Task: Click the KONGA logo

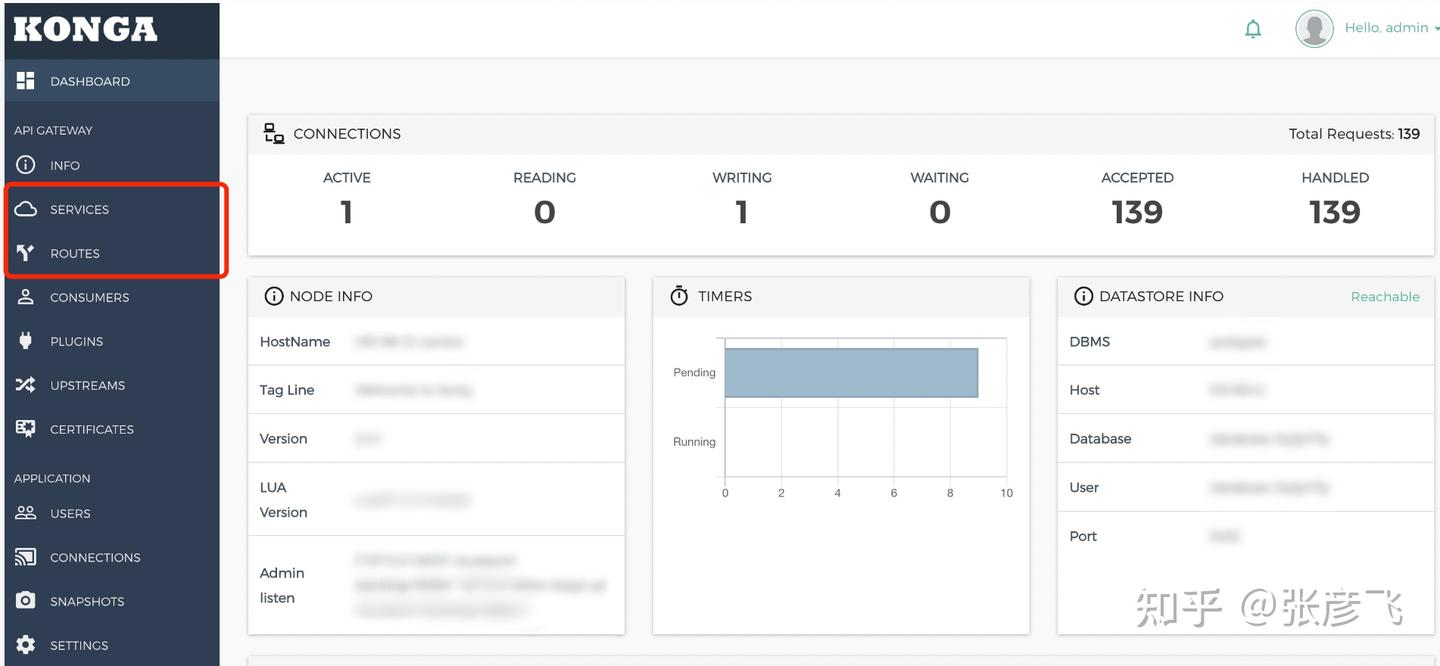Action: (86, 30)
